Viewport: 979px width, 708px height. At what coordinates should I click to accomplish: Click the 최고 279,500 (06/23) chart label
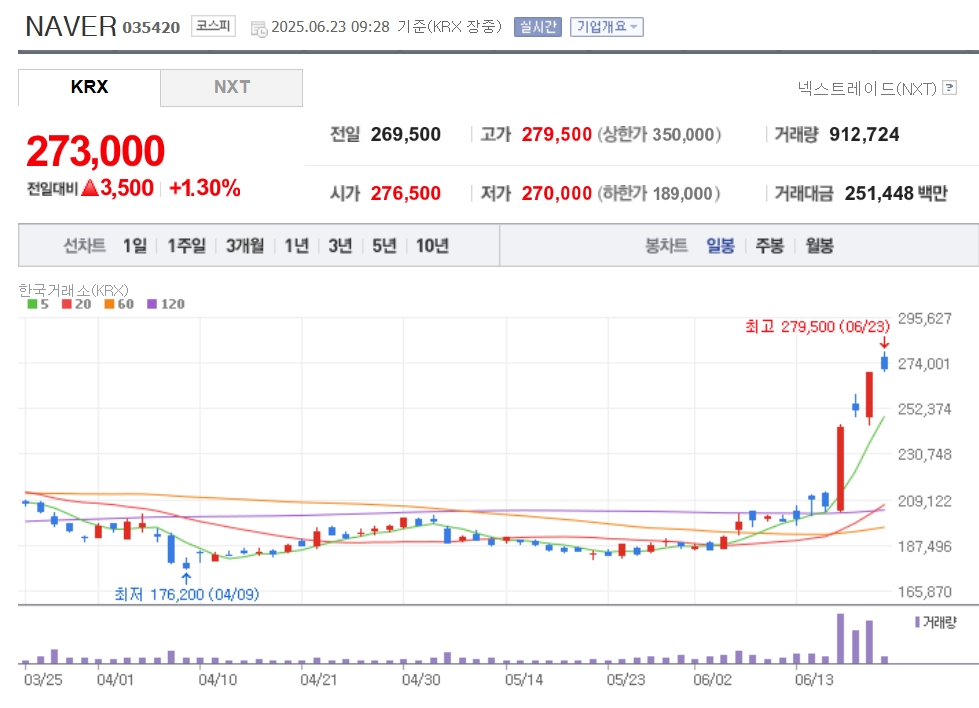tap(817, 327)
